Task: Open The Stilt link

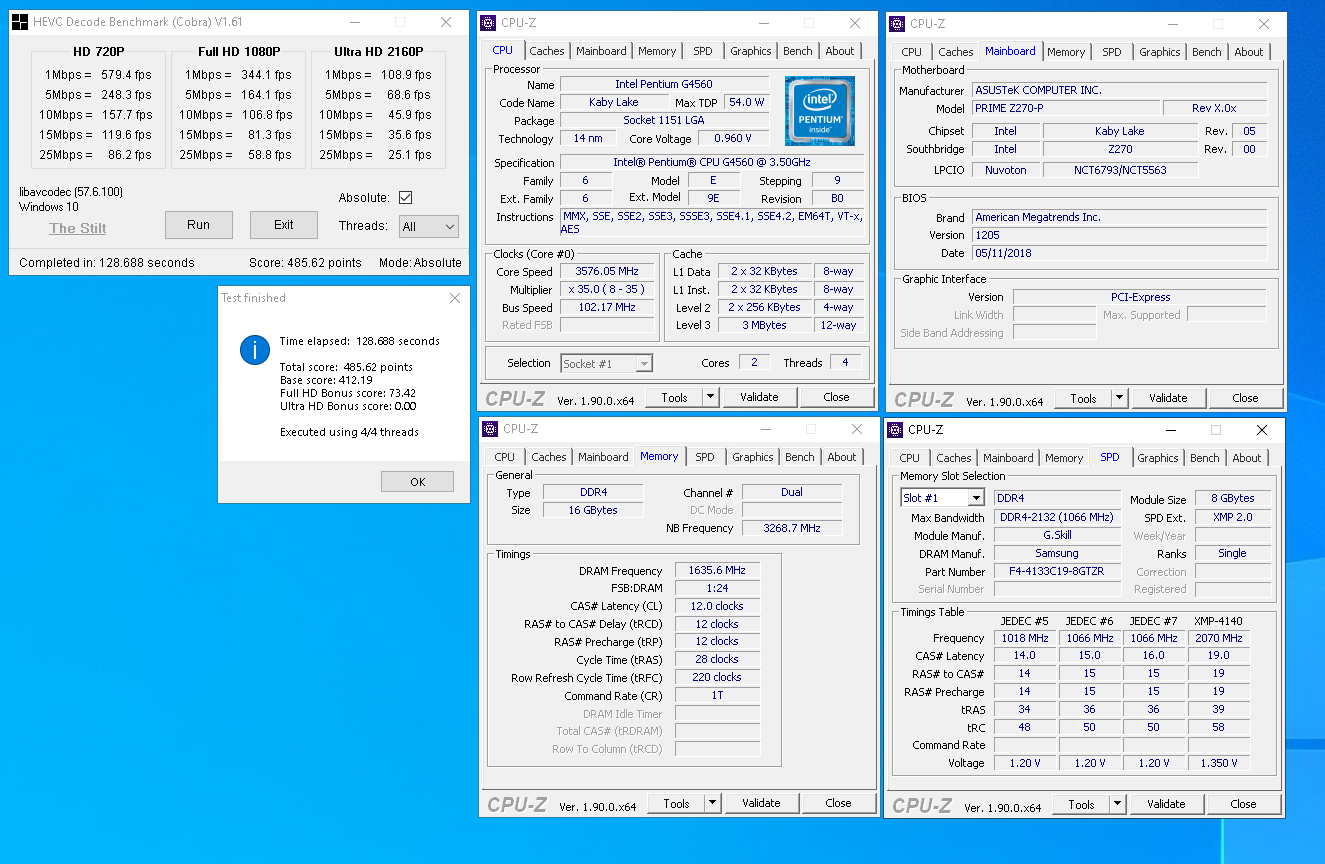Action: tap(78, 228)
